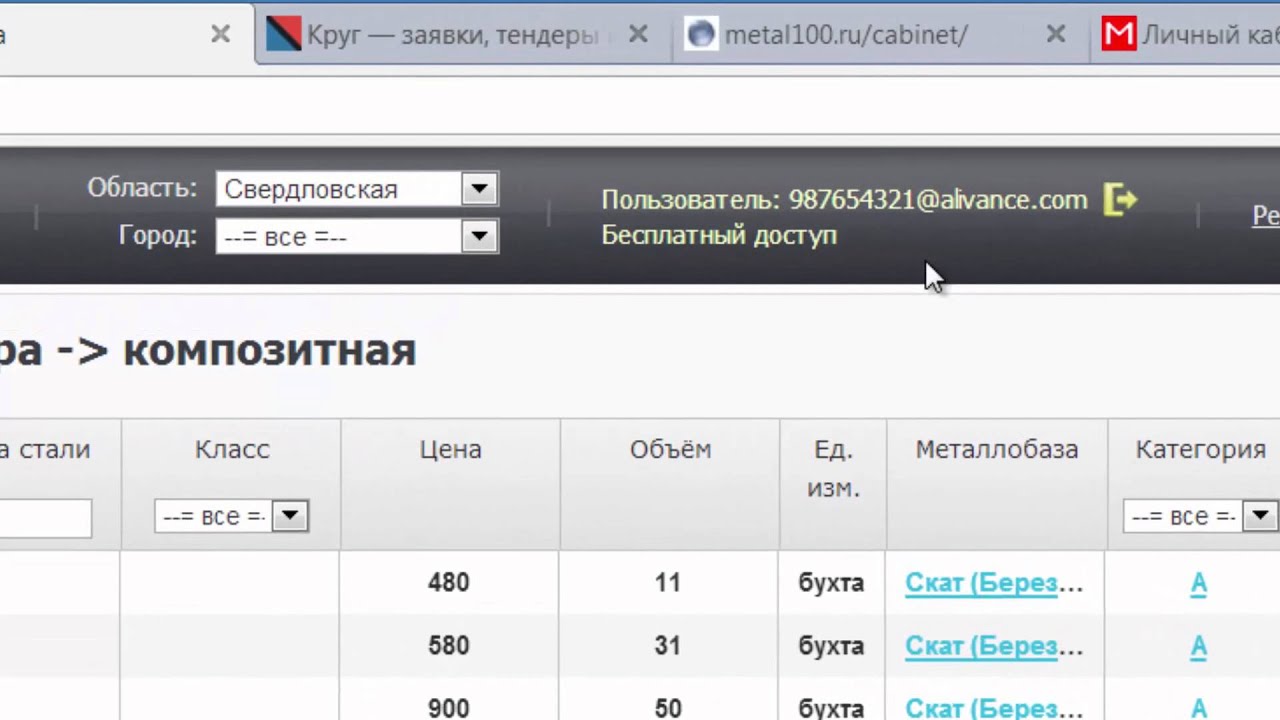The image size is (1280, 720).
Task: Open Скат link in the 900 price row
Action: (993, 708)
